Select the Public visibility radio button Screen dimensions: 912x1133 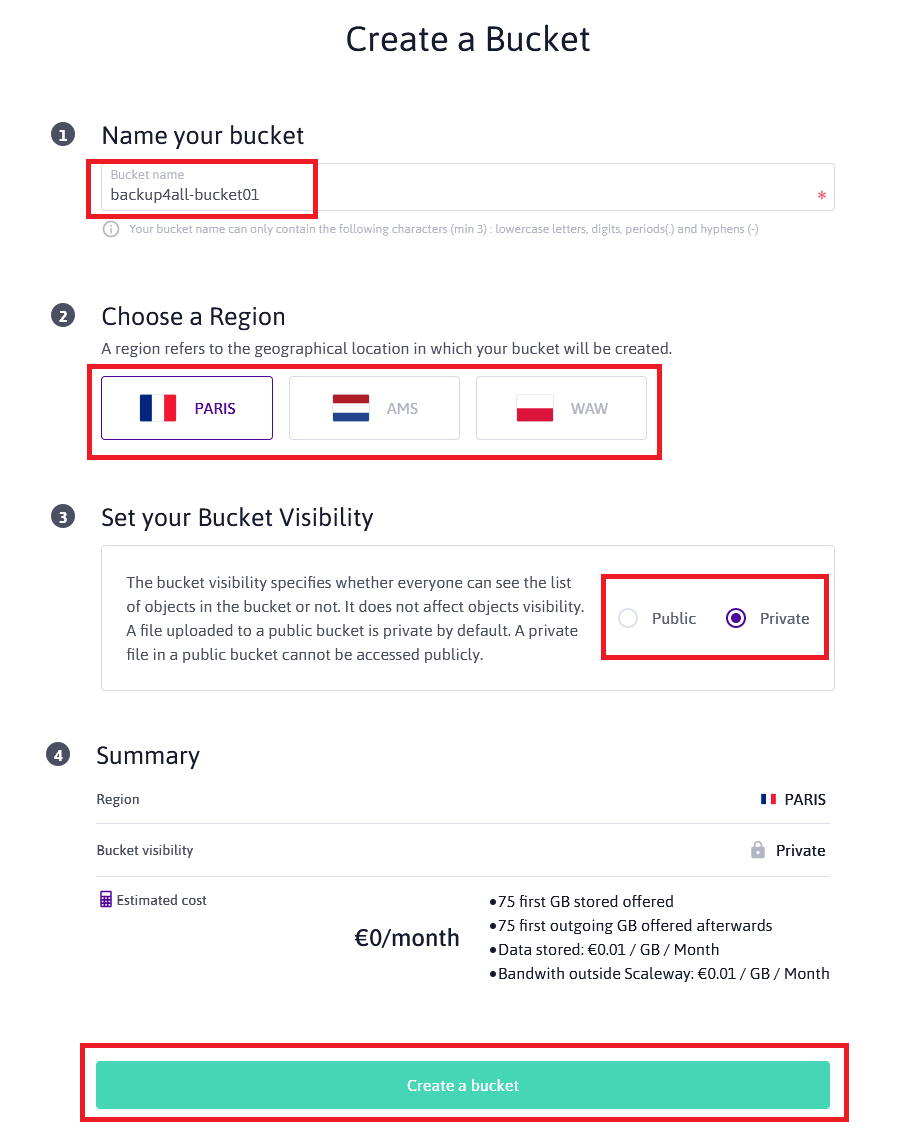click(x=628, y=618)
